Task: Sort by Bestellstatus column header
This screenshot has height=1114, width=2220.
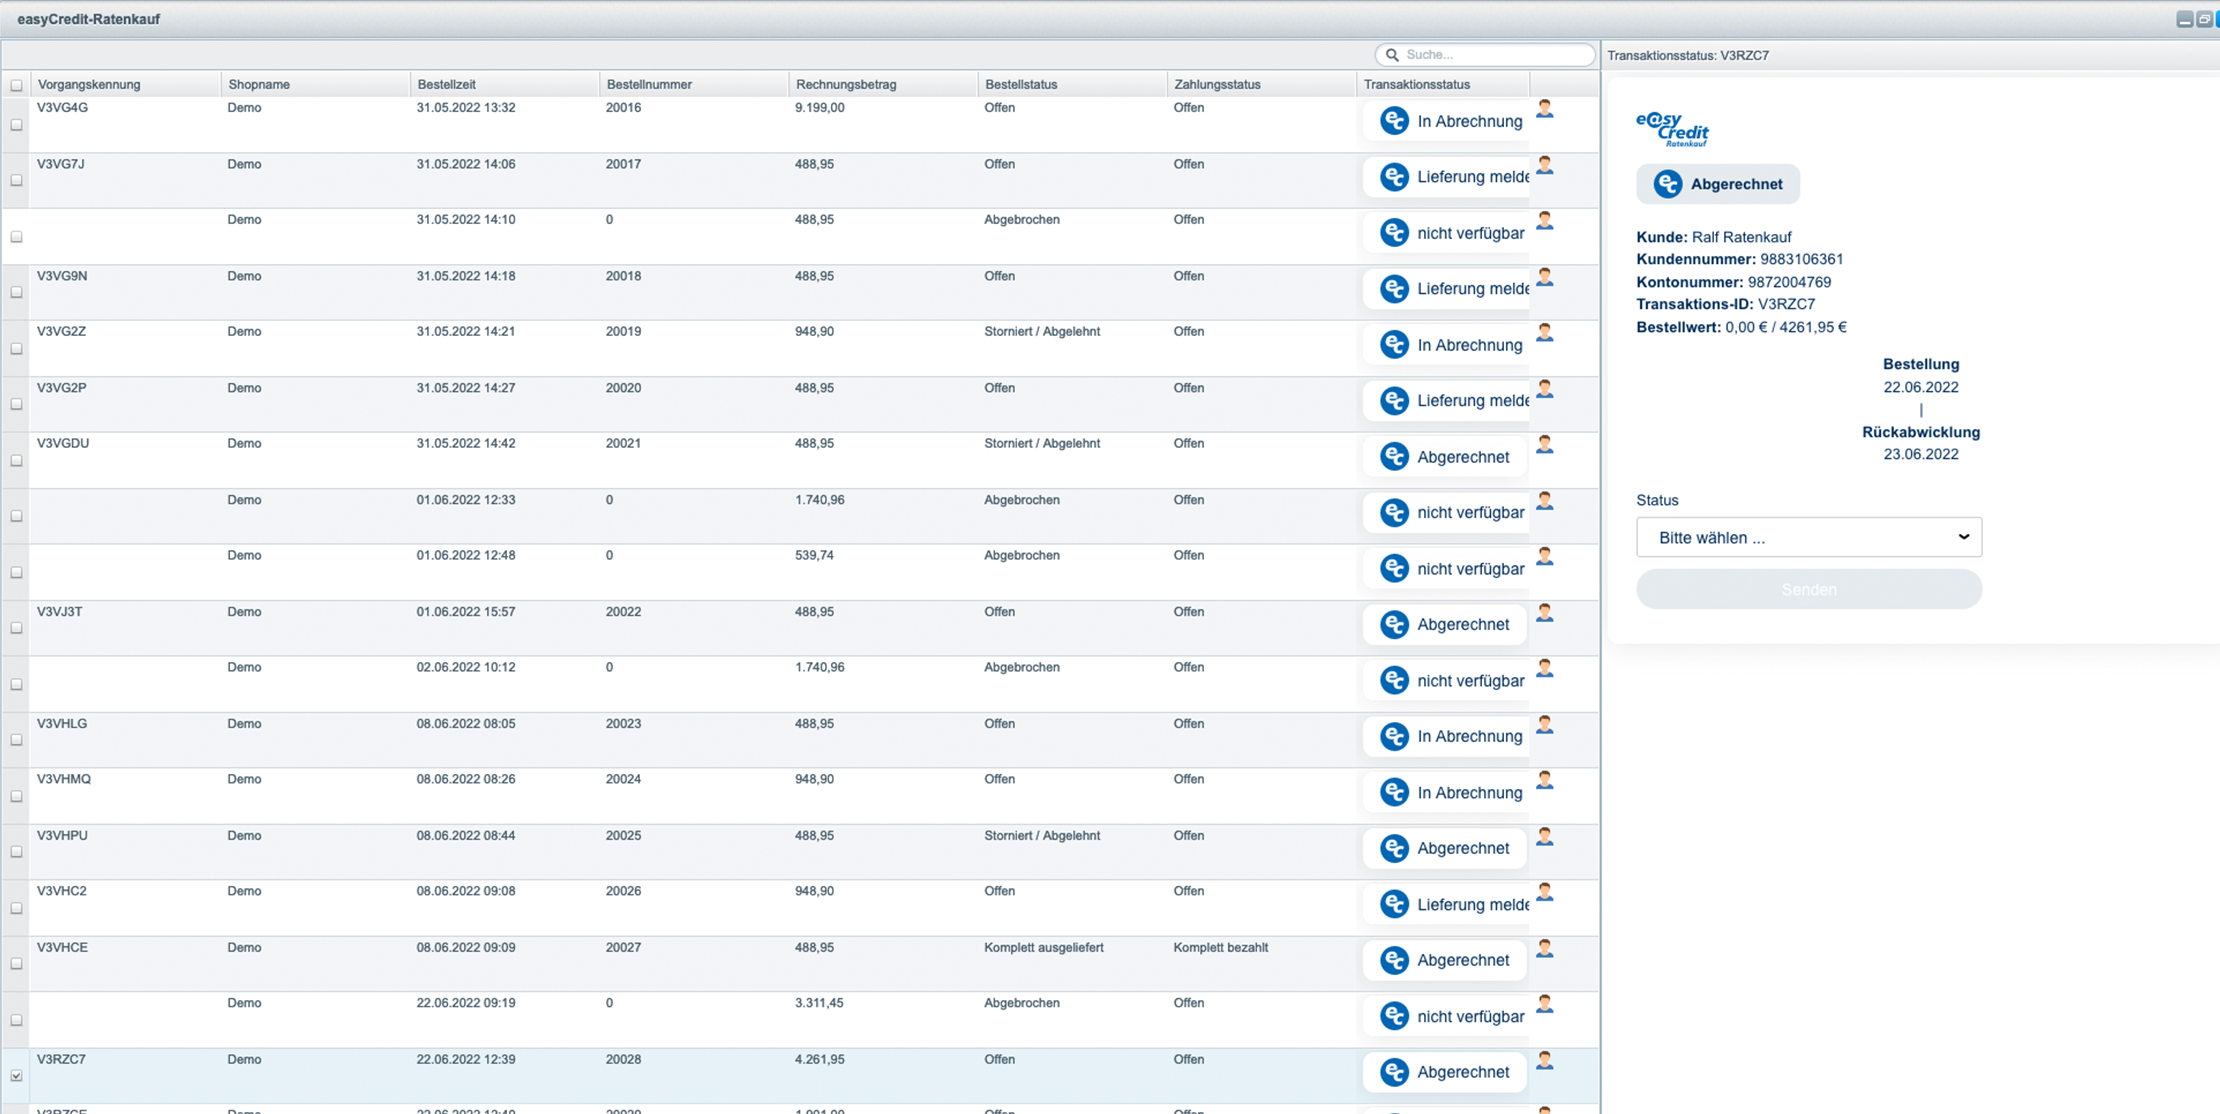Action: pyautogui.click(x=1072, y=85)
